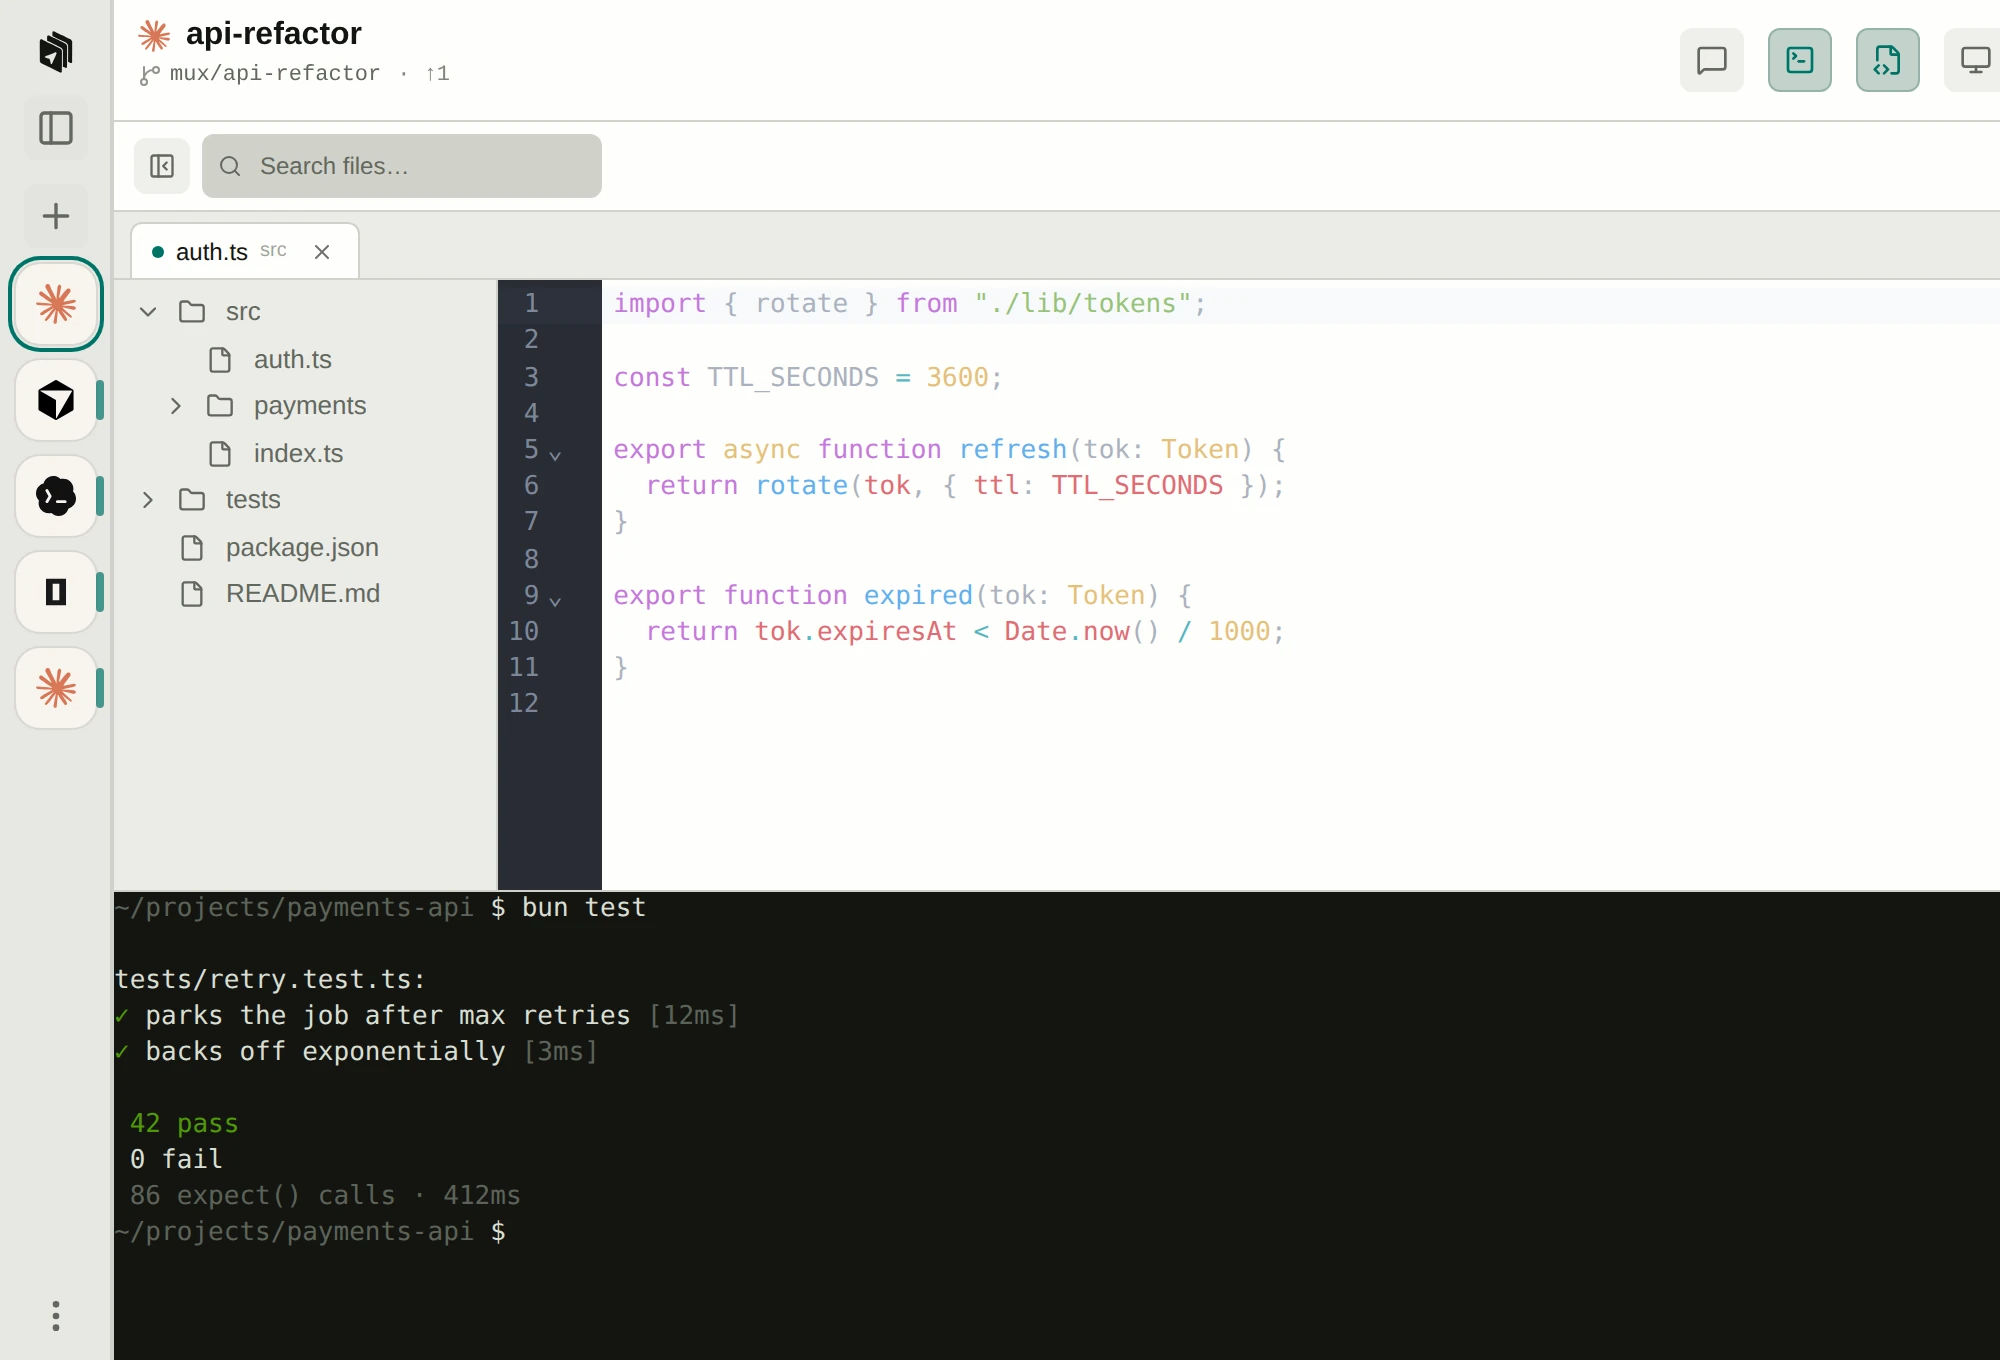Click '42 pass' in terminal output
The width and height of the screenshot is (2000, 1360).
coord(184,1123)
